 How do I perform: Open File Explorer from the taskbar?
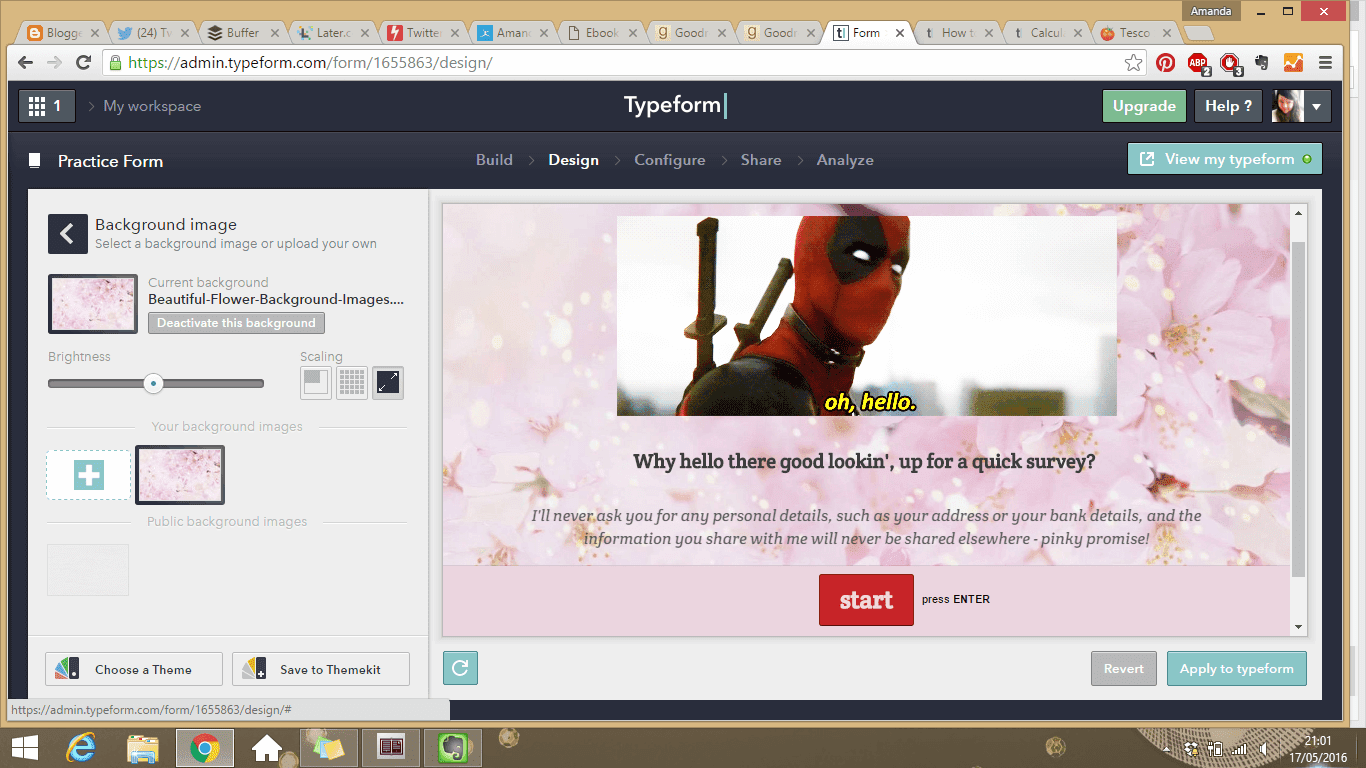click(143, 747)
